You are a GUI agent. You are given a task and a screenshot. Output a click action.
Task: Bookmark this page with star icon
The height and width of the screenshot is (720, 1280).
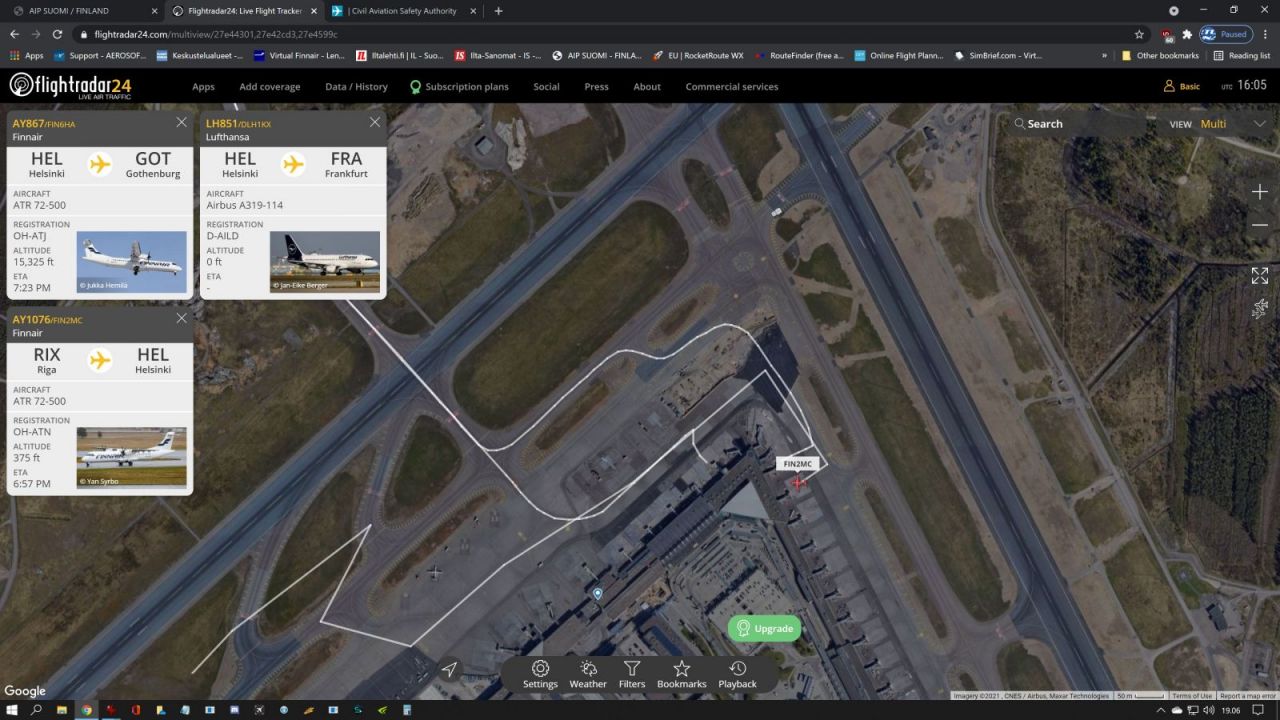coord(1139,34)
